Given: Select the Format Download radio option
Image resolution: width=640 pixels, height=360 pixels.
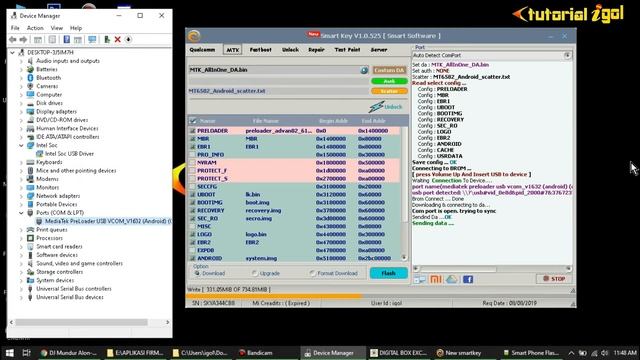Looking at the screenshot, I should click(312, 273).
